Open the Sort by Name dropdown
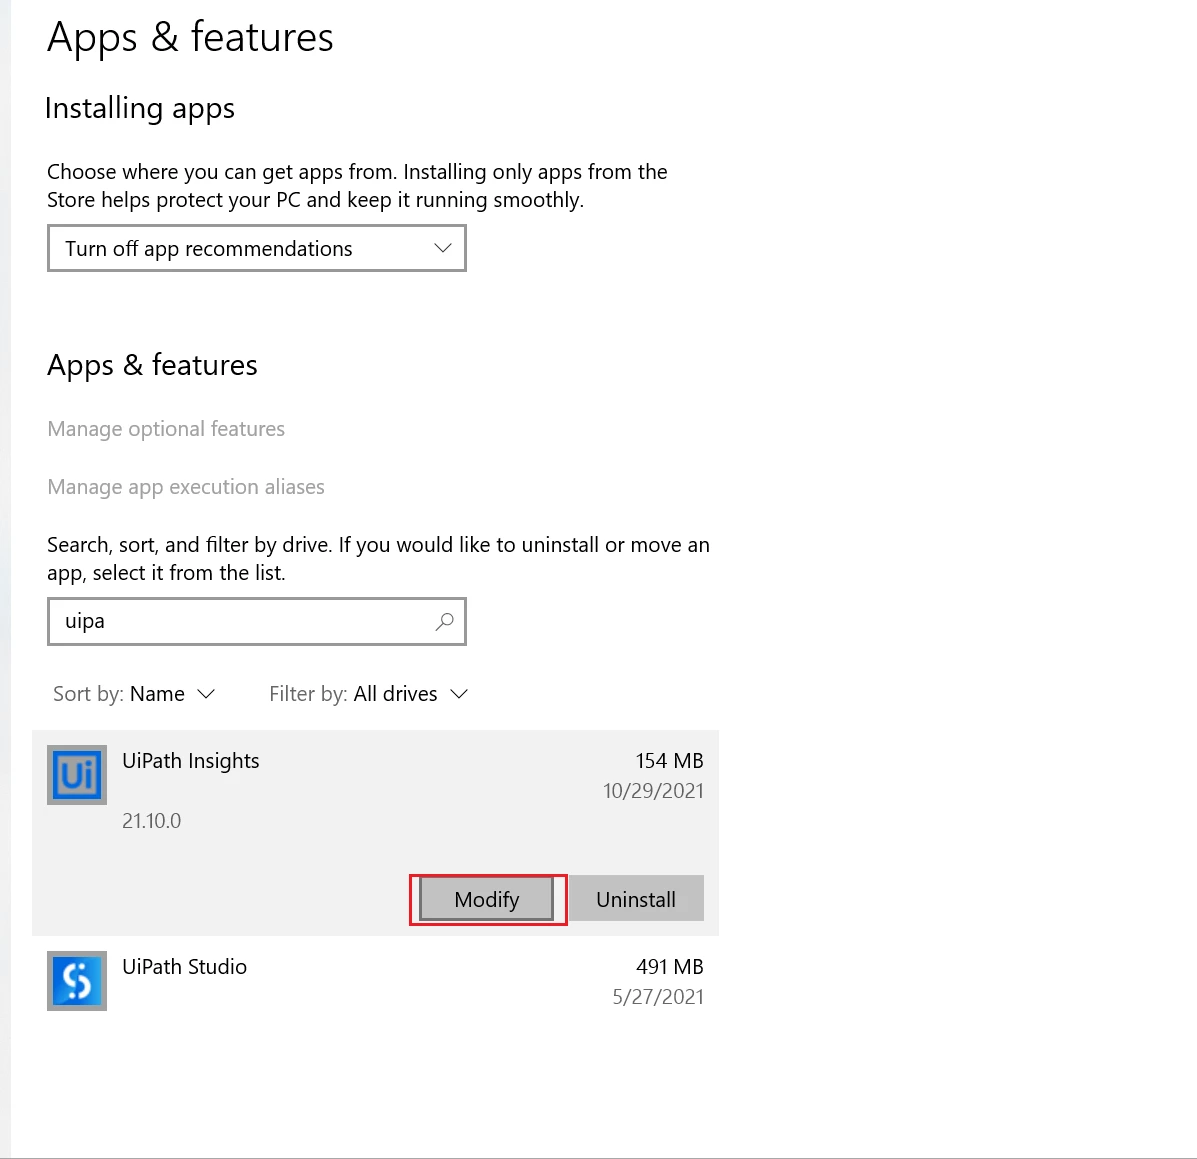The image size is (1197, 1159). tap(134, 694)
